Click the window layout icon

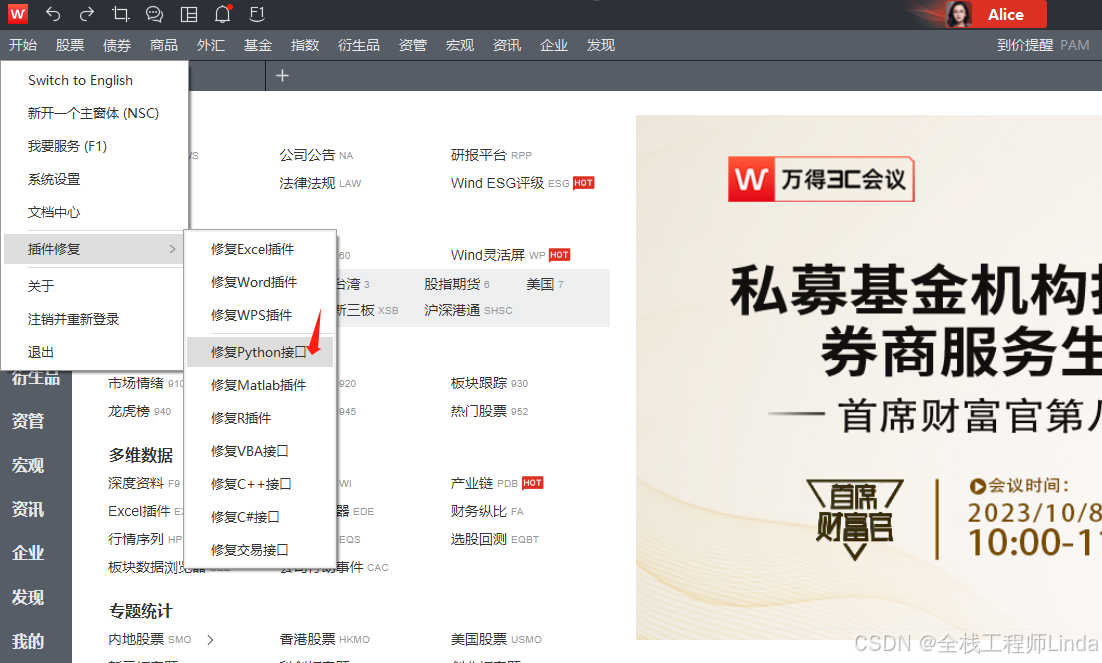(x=188, y=14)
